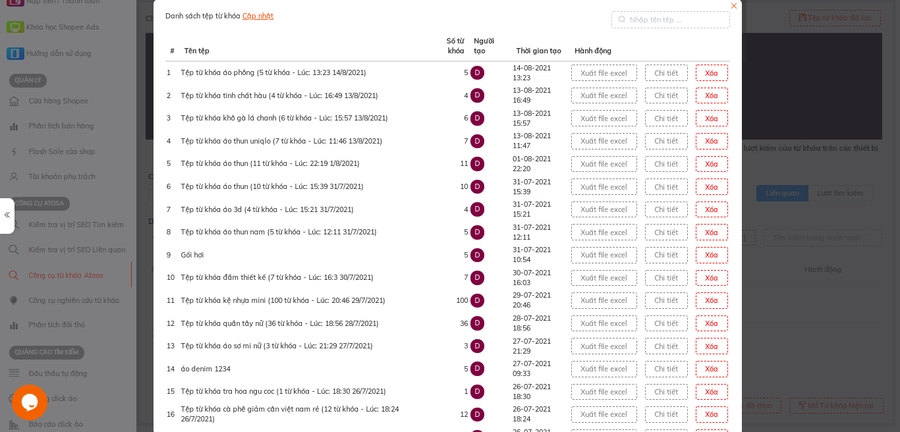Open 'Cửa hàng Shopee' in sidebar
Screen dimensions: 900x432
pos(58,100)
